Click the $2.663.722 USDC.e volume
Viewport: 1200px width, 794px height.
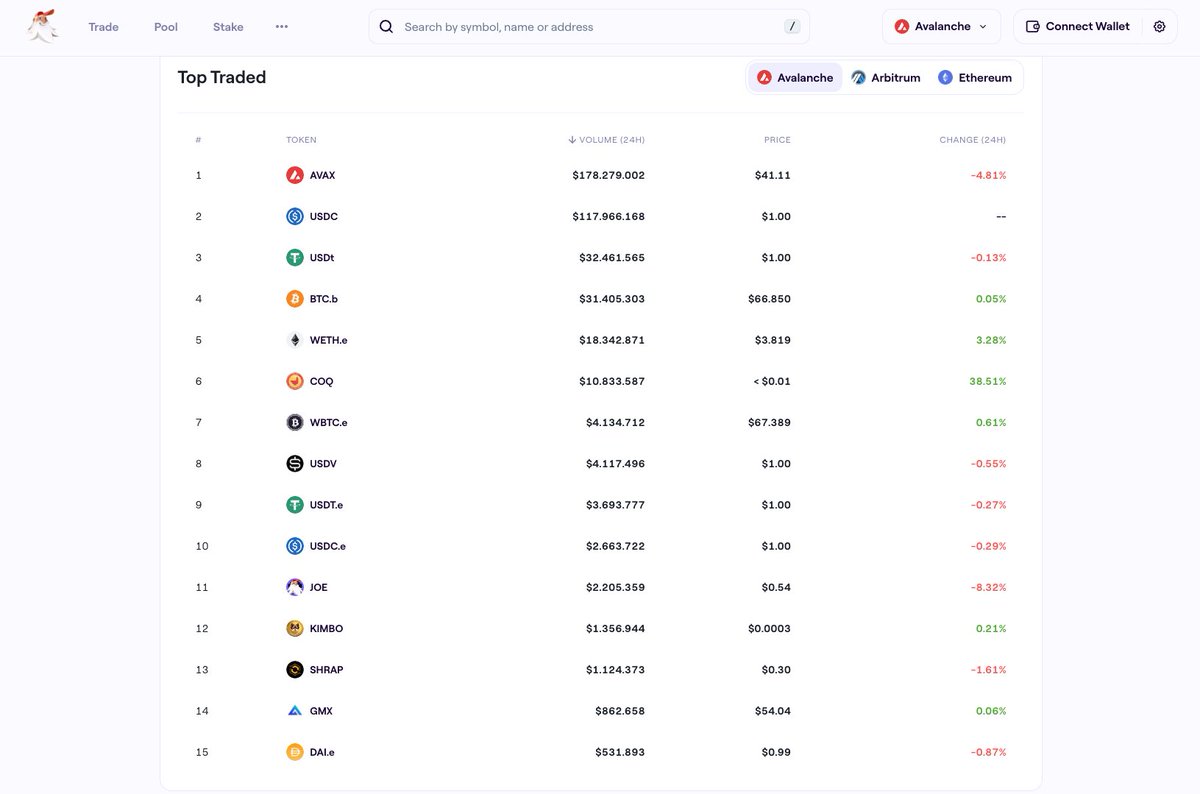(x=615, y=546)
